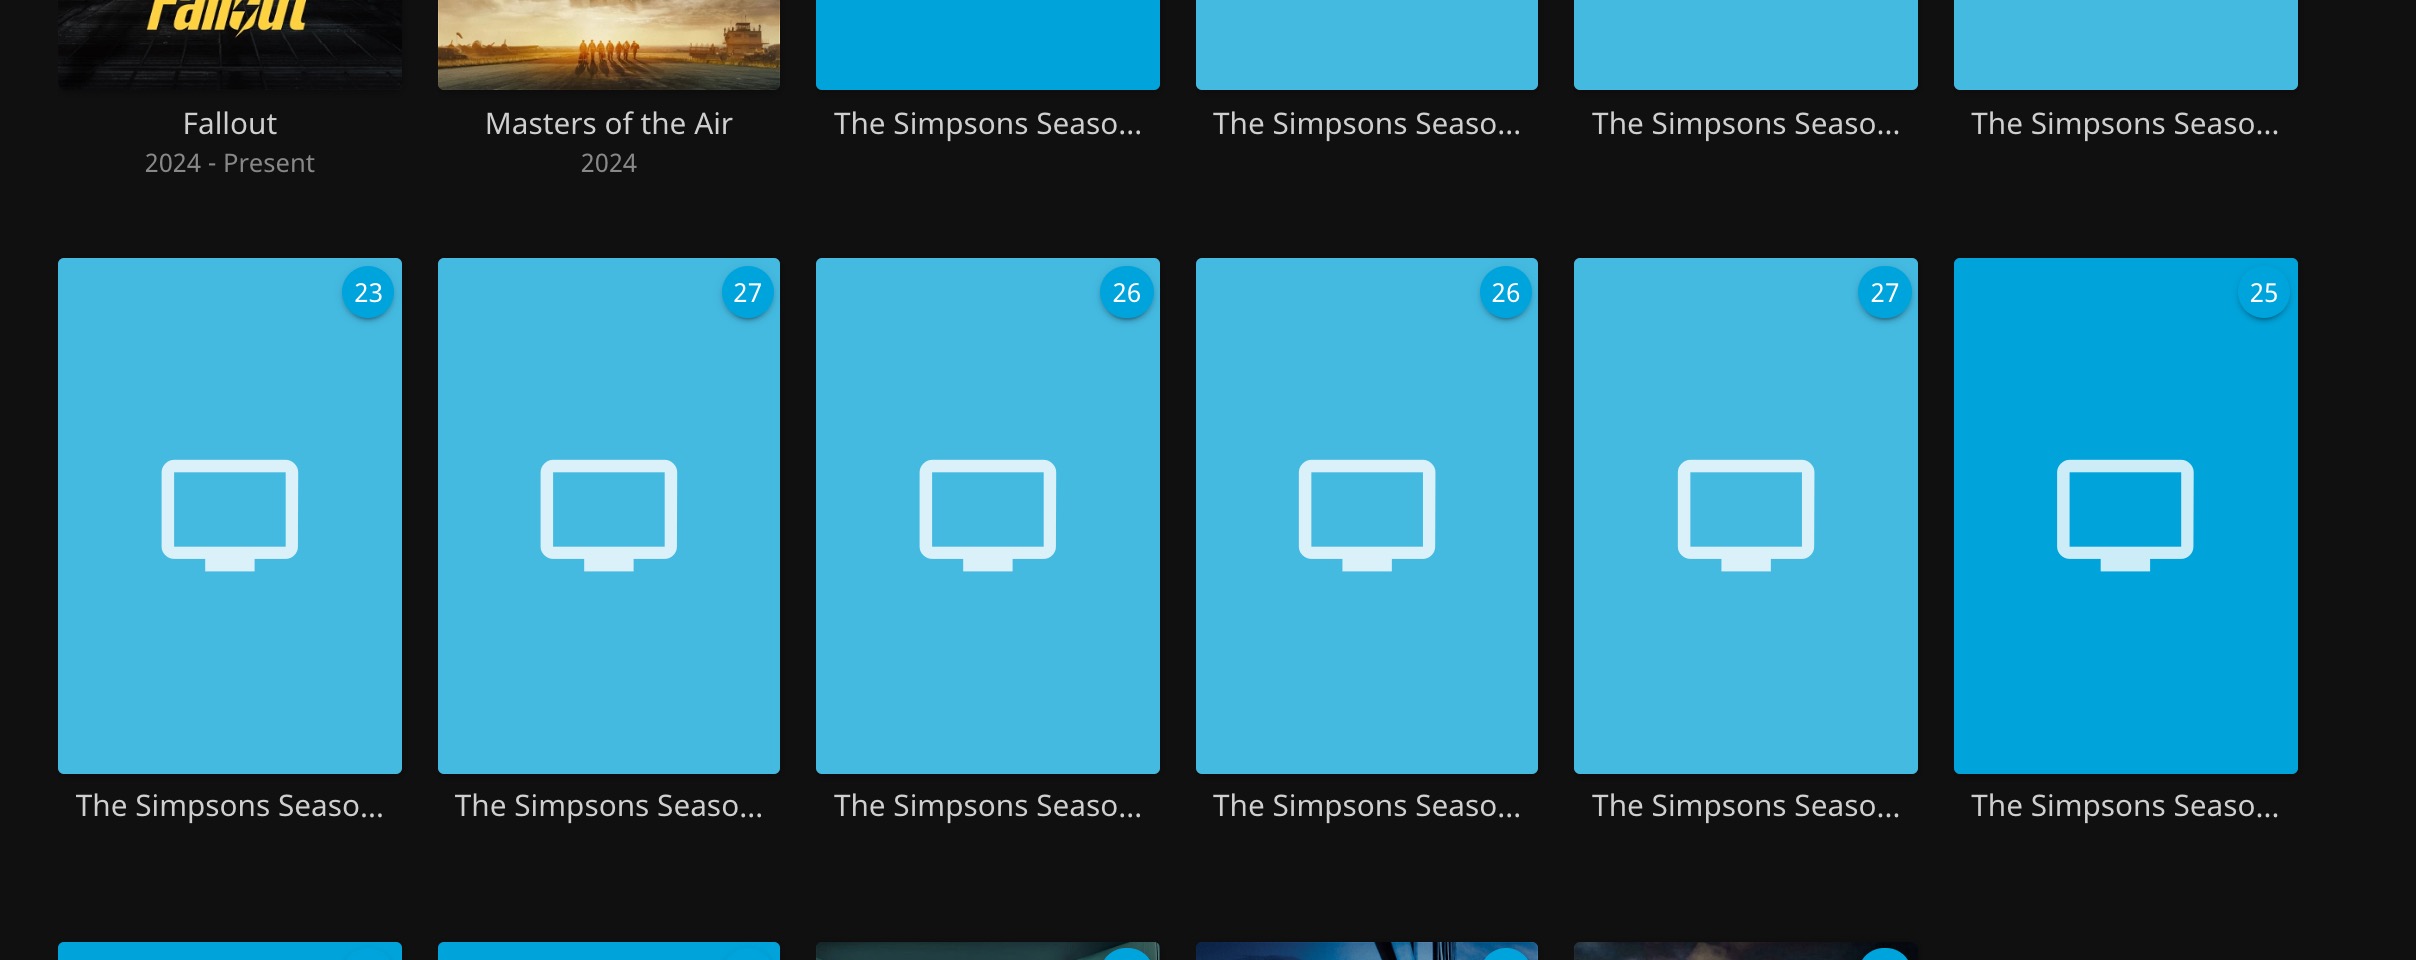The image size is (2416, 960).
Task: Click the TV icon on the card badged 25
Action: coord(2124,514)
